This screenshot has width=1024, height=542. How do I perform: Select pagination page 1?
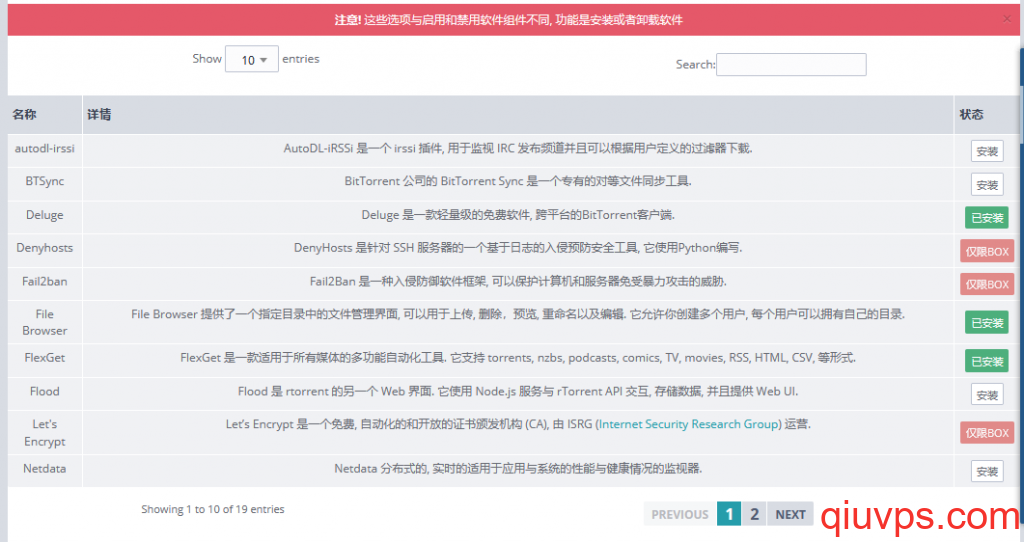coord(729,514)
